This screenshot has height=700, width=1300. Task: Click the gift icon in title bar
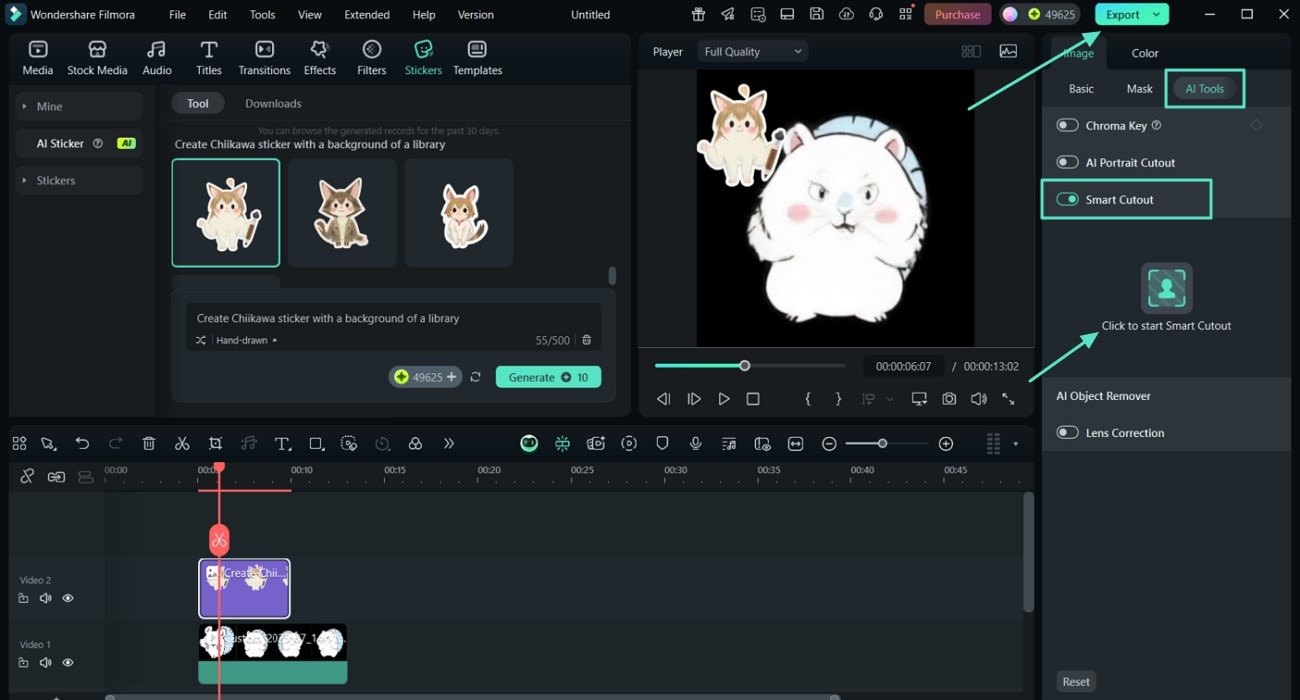(697, 14)
